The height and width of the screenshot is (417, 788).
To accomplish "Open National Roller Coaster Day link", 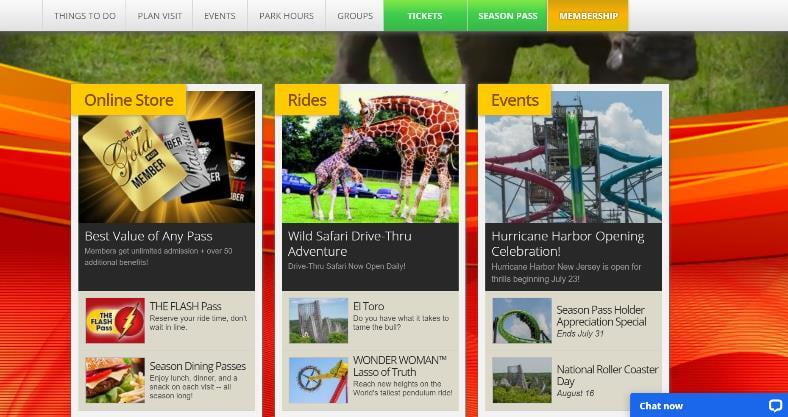I will tap(607, 375).
